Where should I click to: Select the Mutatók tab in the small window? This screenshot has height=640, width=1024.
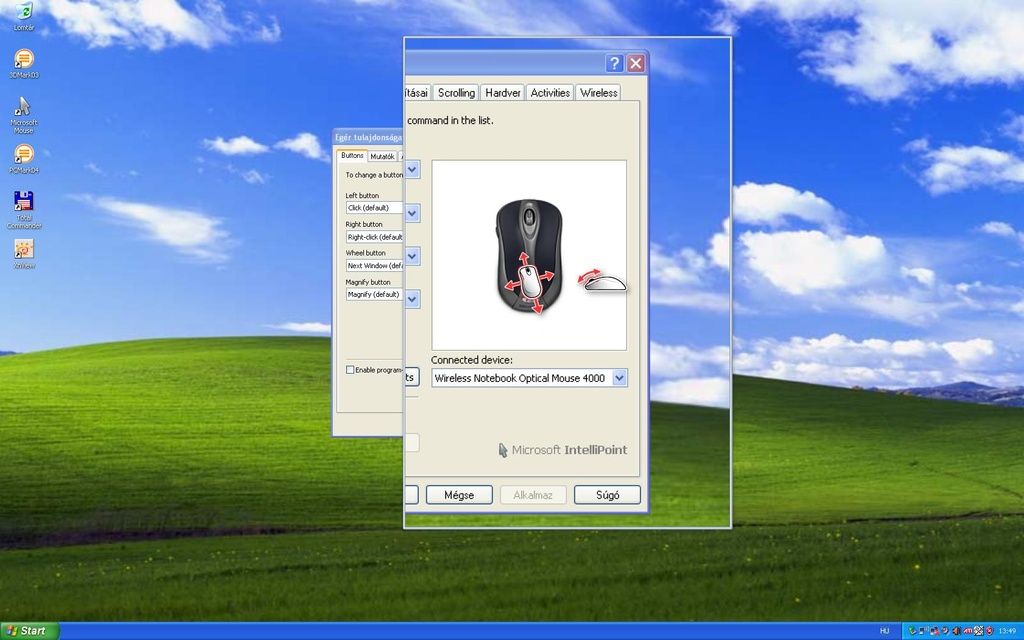click(382, 157)
